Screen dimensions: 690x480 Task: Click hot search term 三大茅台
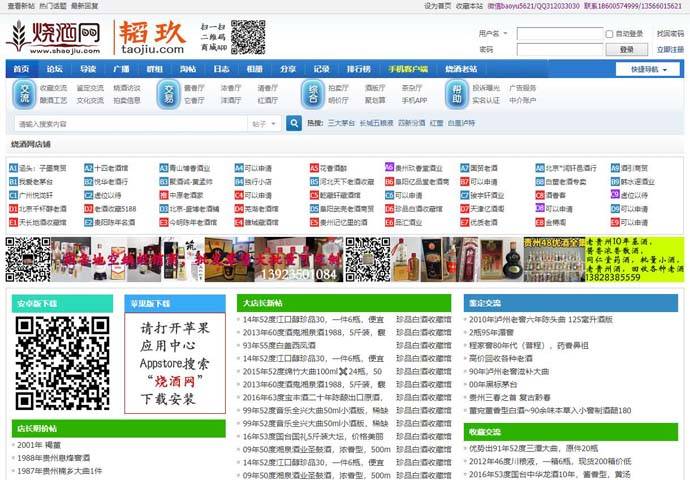341,123
